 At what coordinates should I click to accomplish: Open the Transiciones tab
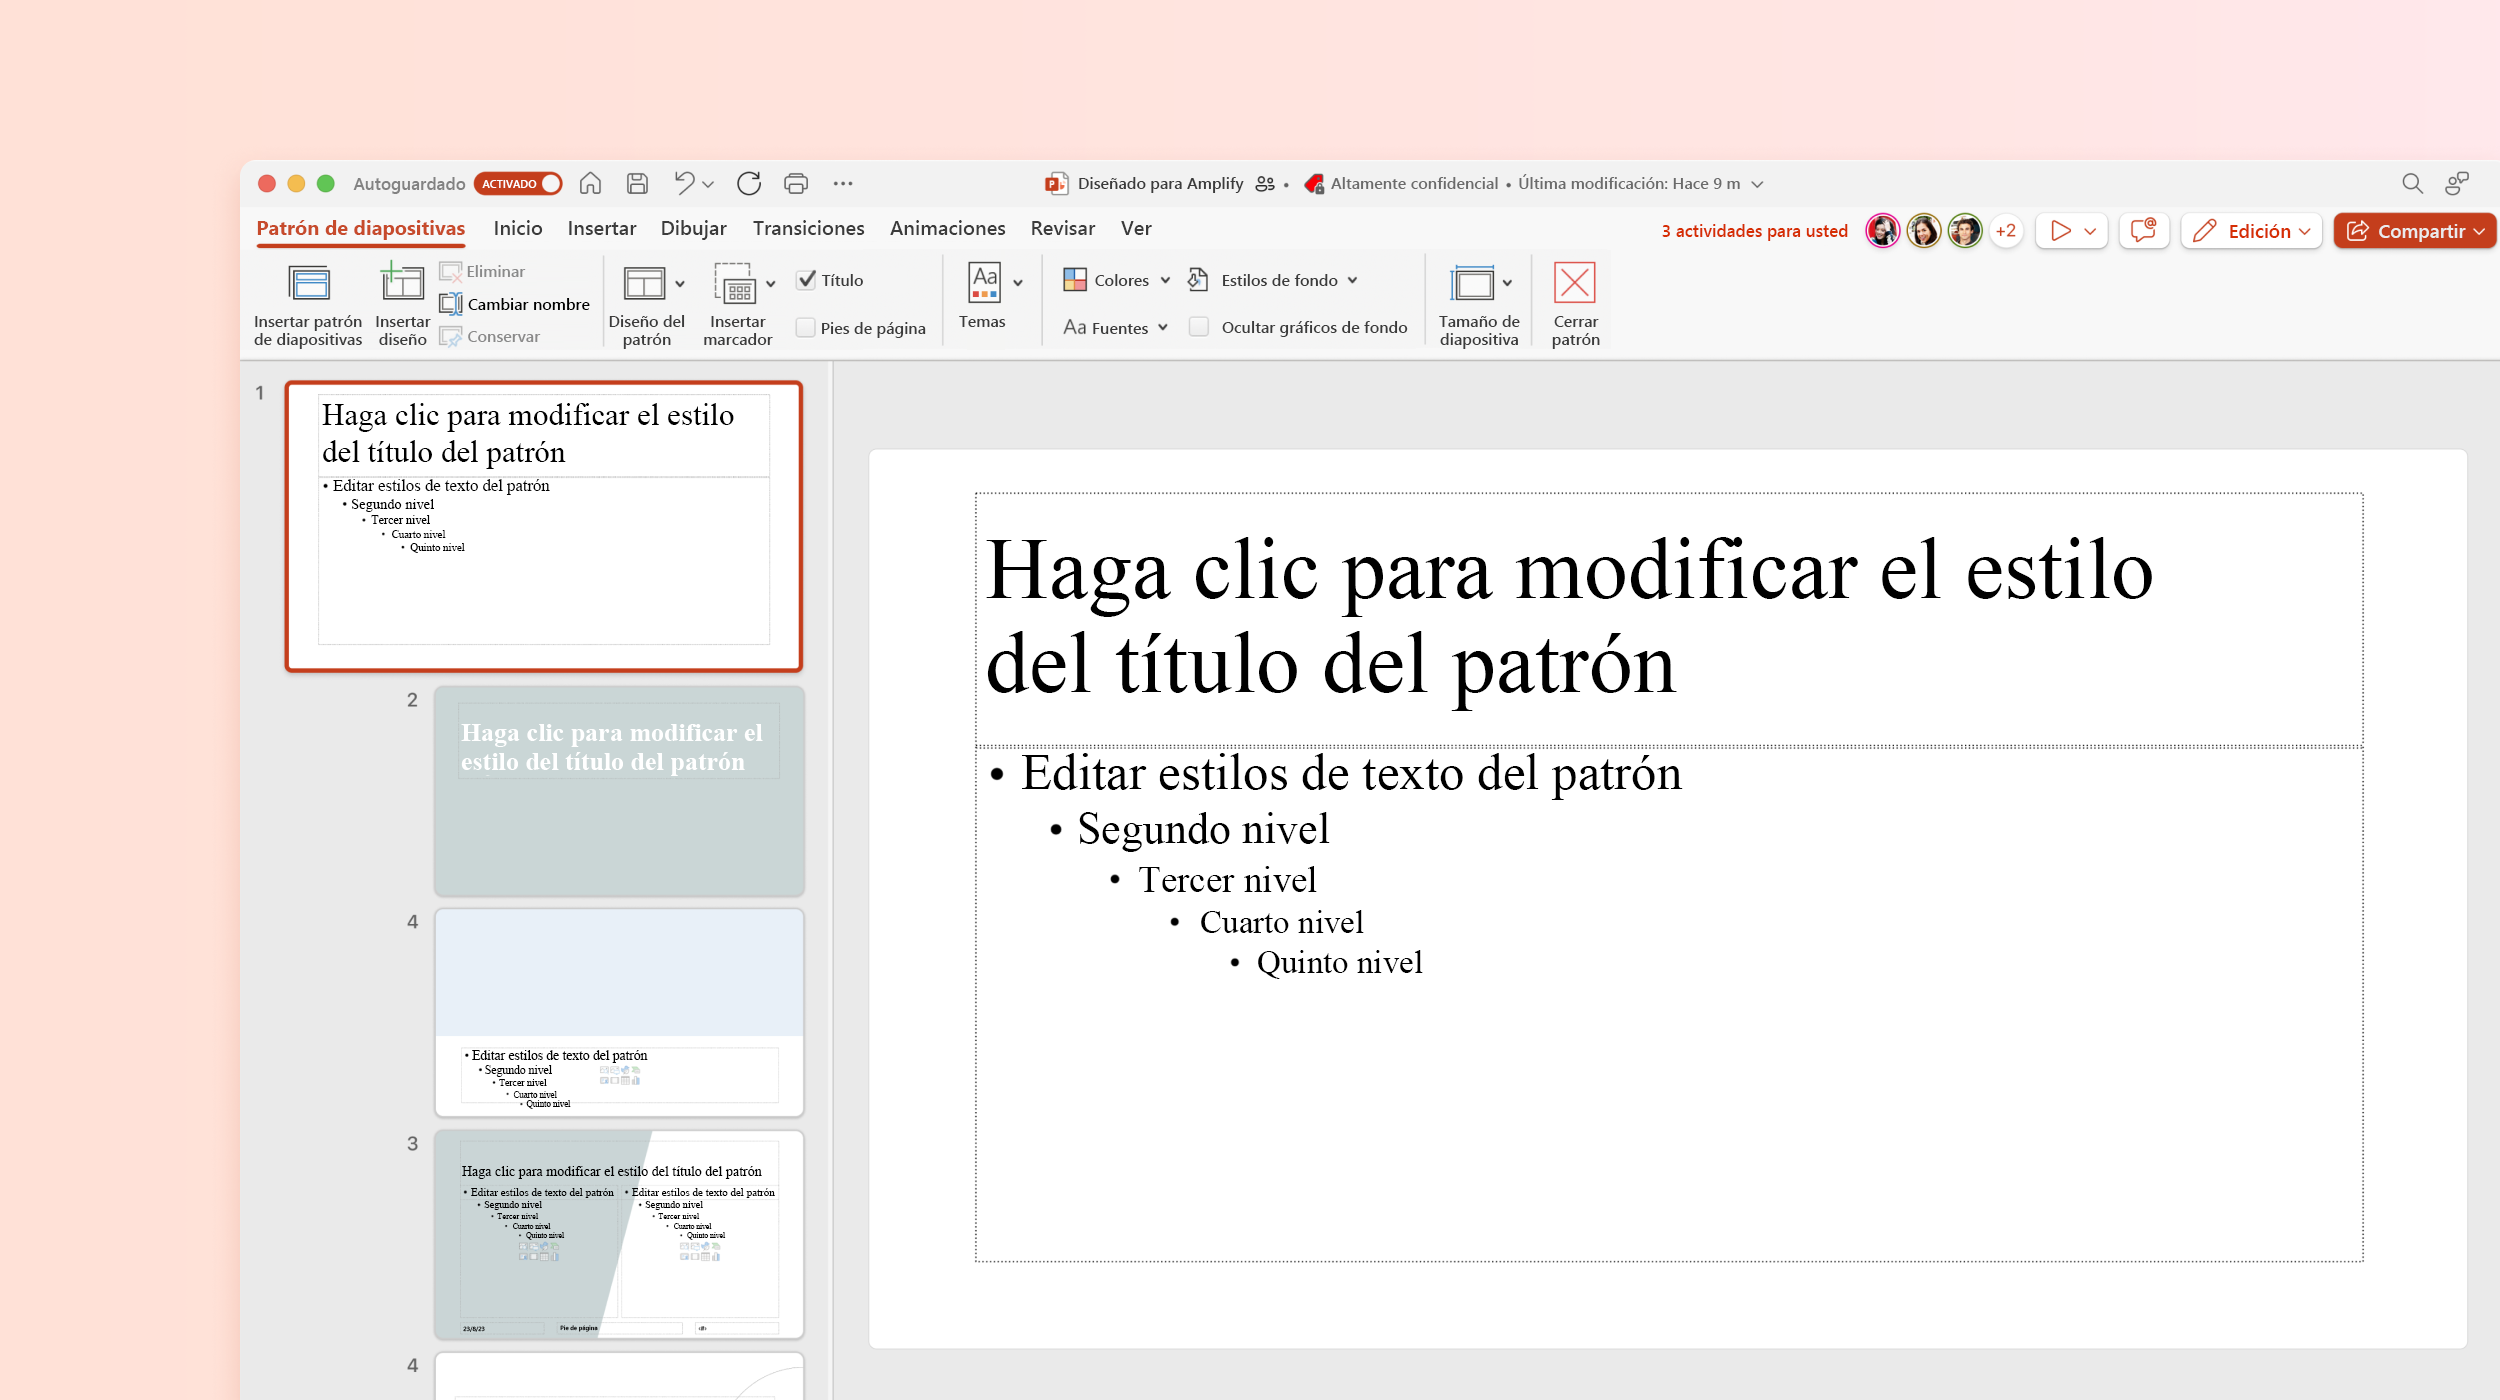click(808, 228)
